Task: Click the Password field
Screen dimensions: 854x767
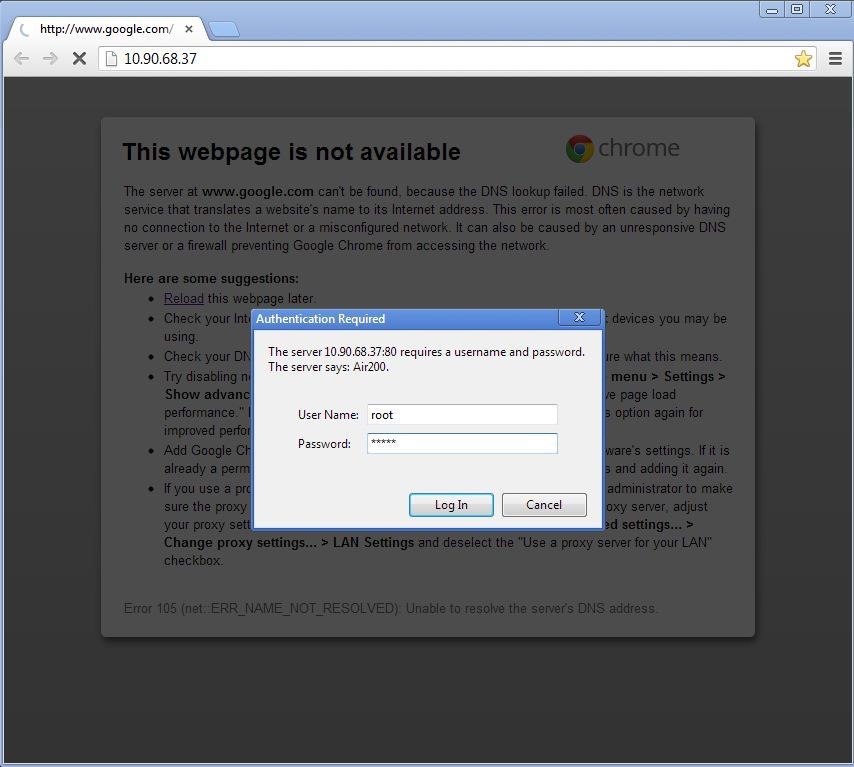Action: click(462, 443)
